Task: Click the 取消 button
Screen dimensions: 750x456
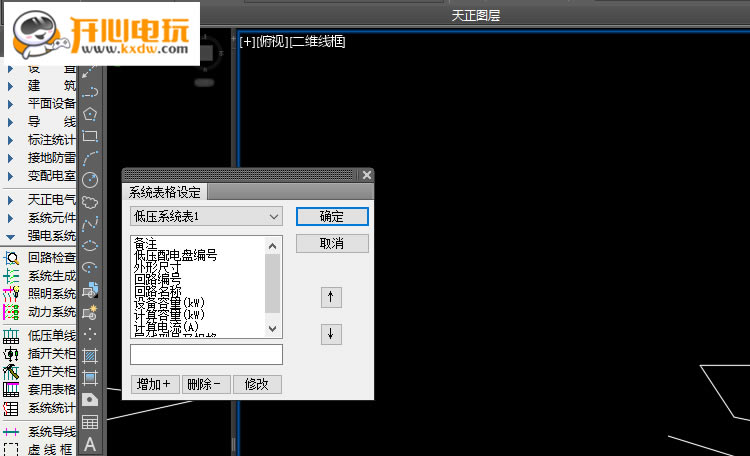Action: (332, 244)
